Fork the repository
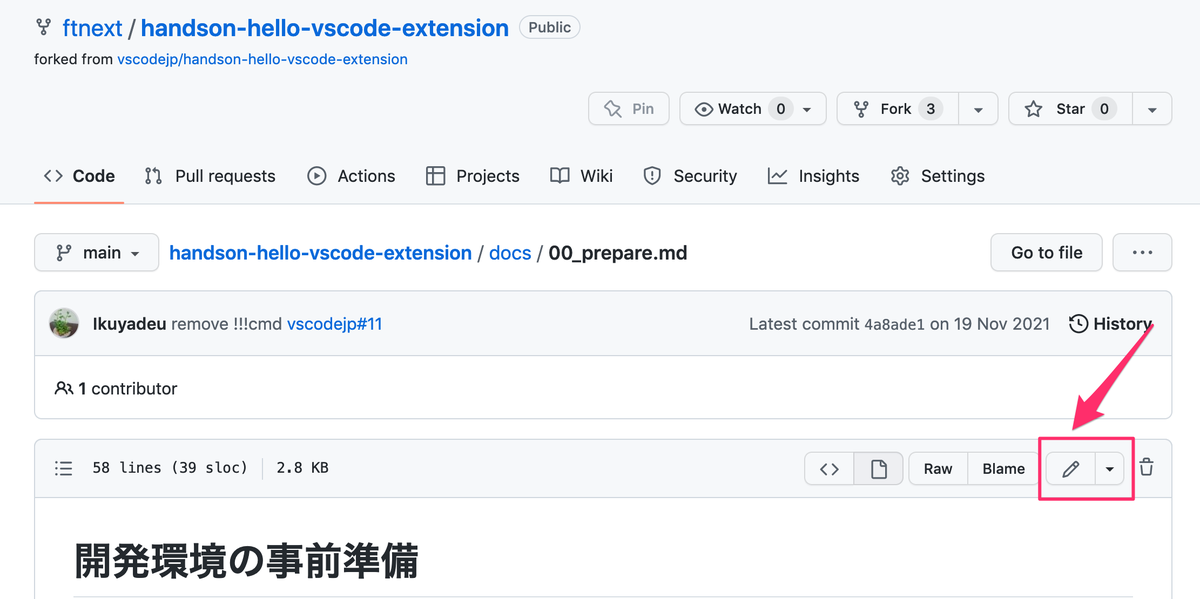 coord(897,108)
